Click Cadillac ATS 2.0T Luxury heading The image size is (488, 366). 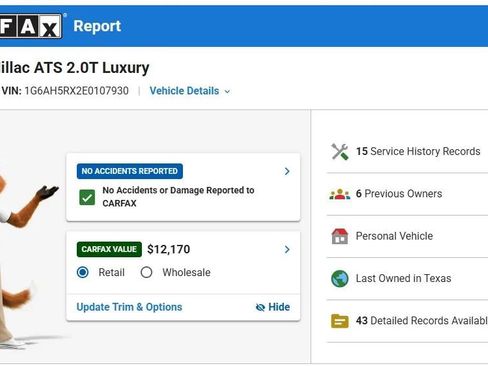click(75, 68)
